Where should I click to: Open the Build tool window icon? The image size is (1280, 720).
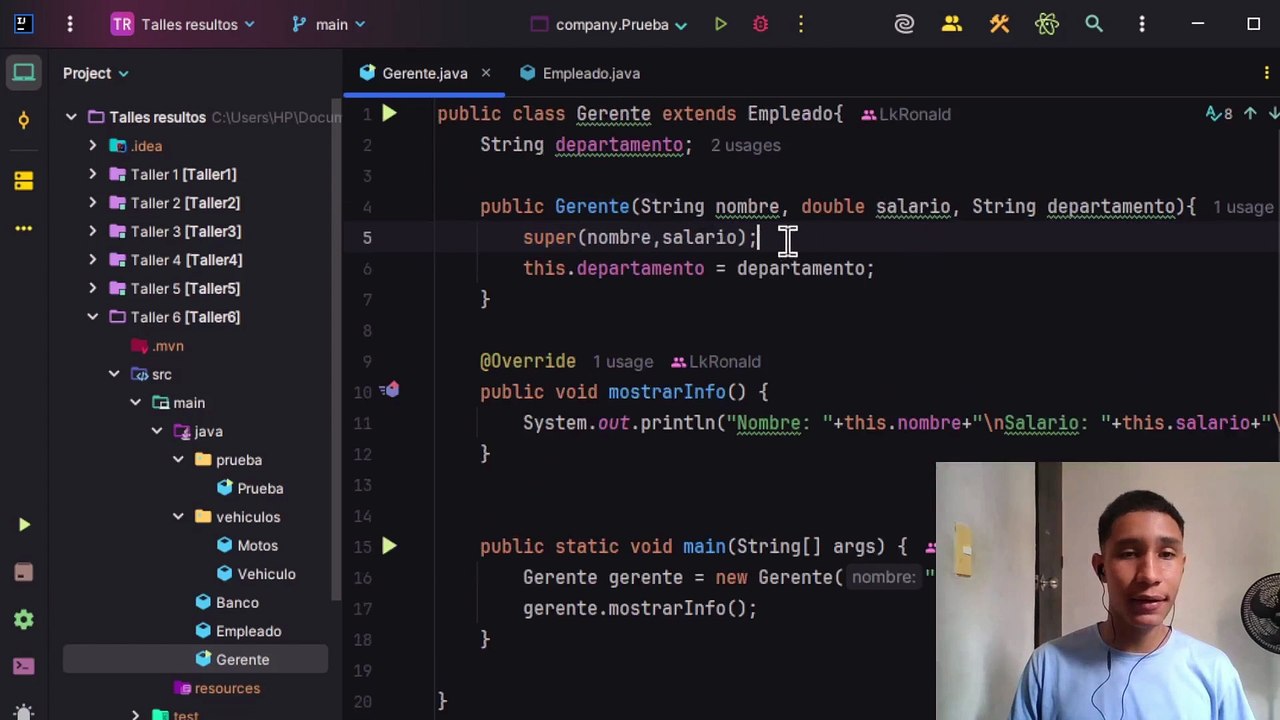click(x=24, y=572)
